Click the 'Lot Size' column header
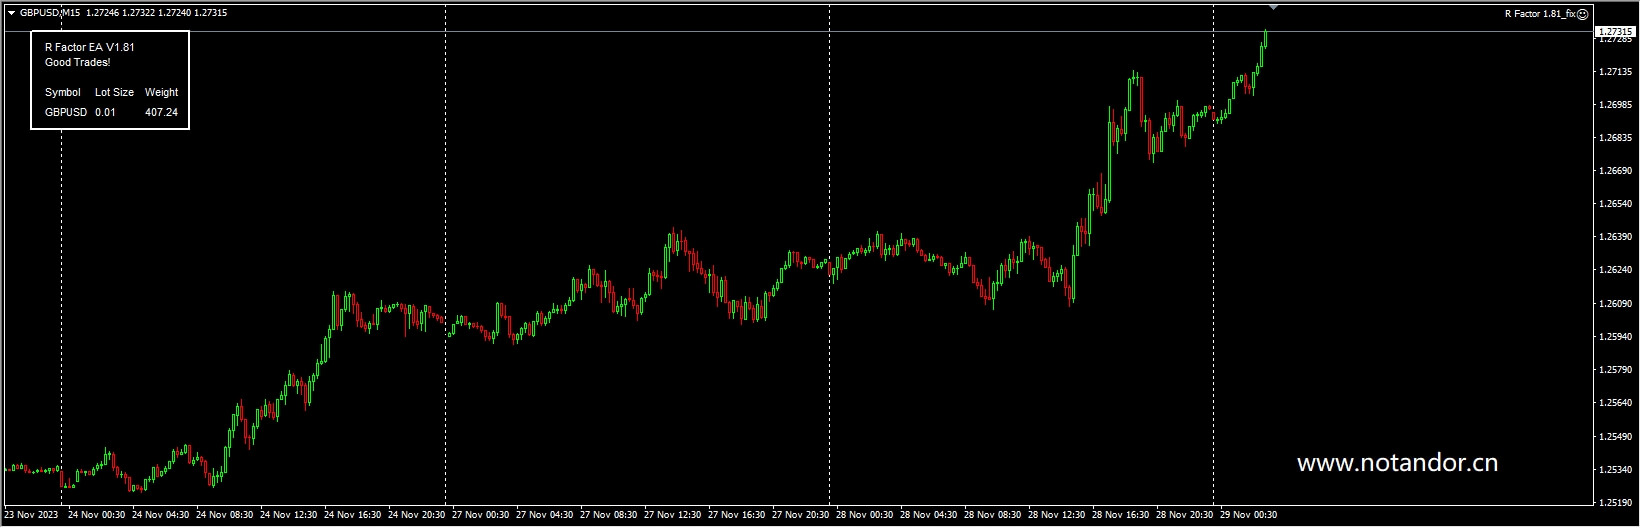This screenshot has height=528, width=1641. click(115, 92)
